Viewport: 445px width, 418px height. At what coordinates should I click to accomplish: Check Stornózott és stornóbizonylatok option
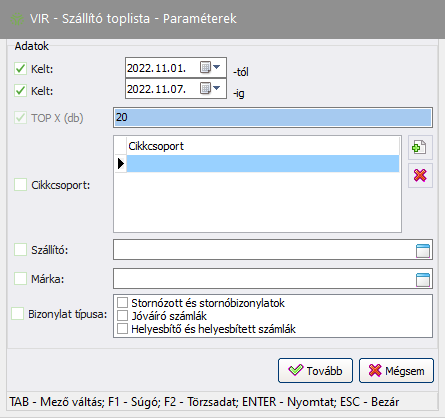(x=122, y=303)
